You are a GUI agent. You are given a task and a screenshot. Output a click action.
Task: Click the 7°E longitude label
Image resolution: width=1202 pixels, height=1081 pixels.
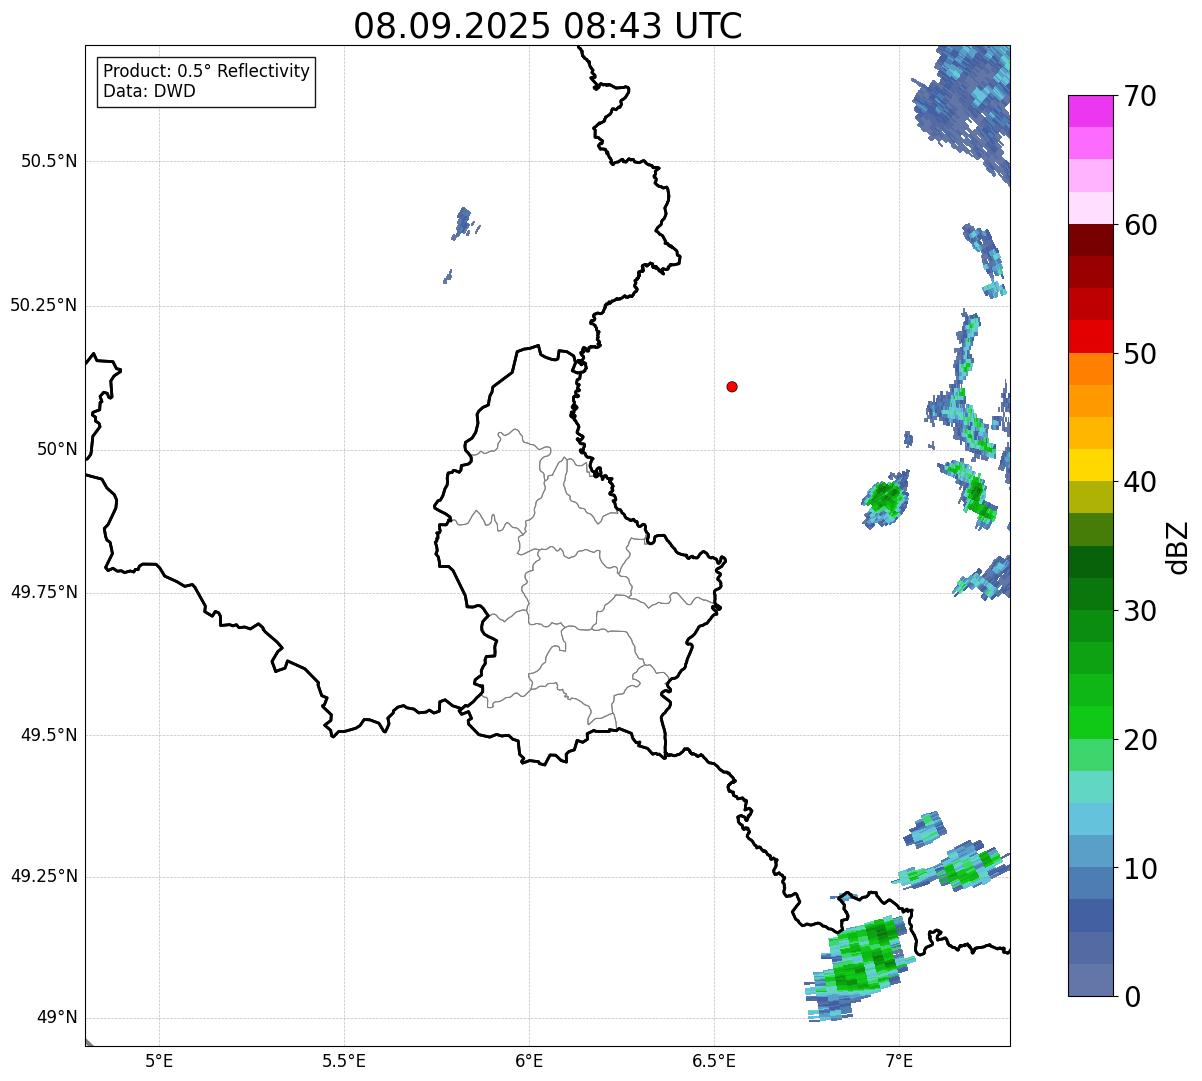(x=899, y=1060)
